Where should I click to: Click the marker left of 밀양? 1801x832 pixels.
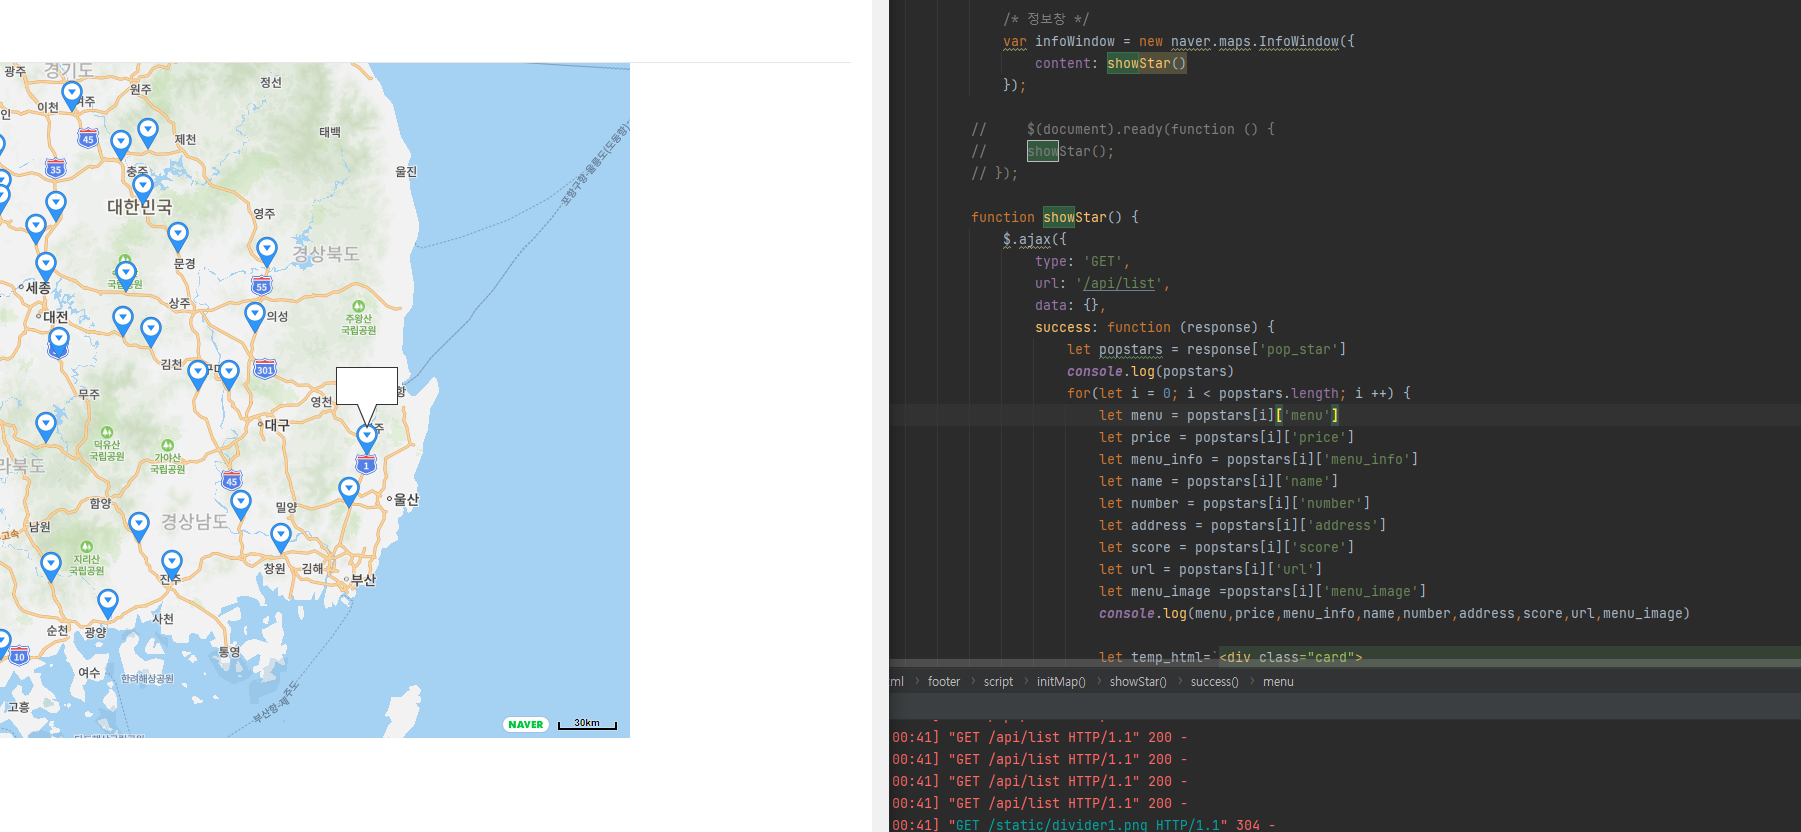pos(241,505)
